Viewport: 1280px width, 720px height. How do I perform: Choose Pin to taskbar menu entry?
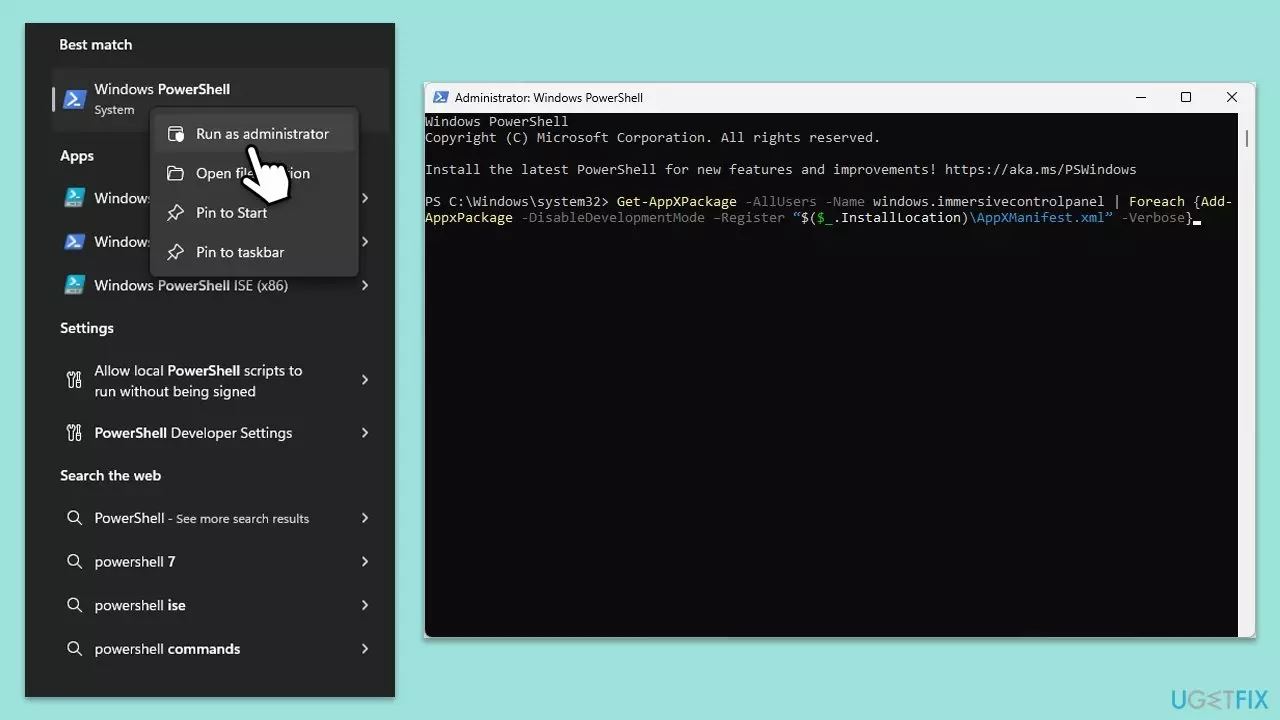(240, 252)
